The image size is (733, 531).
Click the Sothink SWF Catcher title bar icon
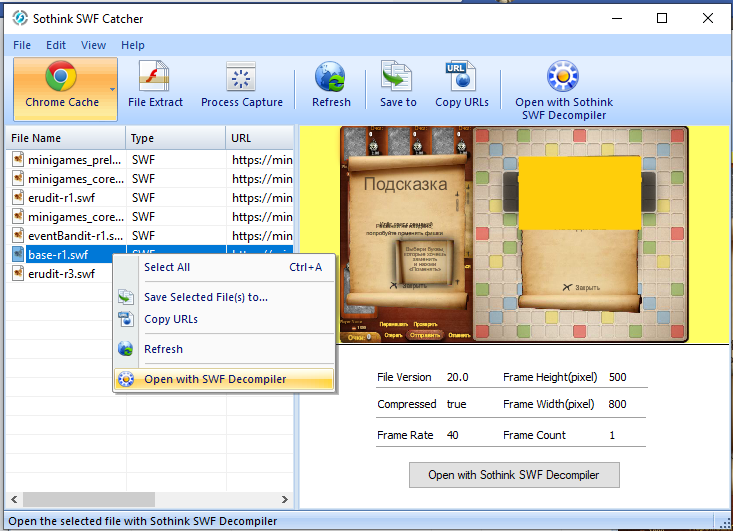[x=20, y=19]
